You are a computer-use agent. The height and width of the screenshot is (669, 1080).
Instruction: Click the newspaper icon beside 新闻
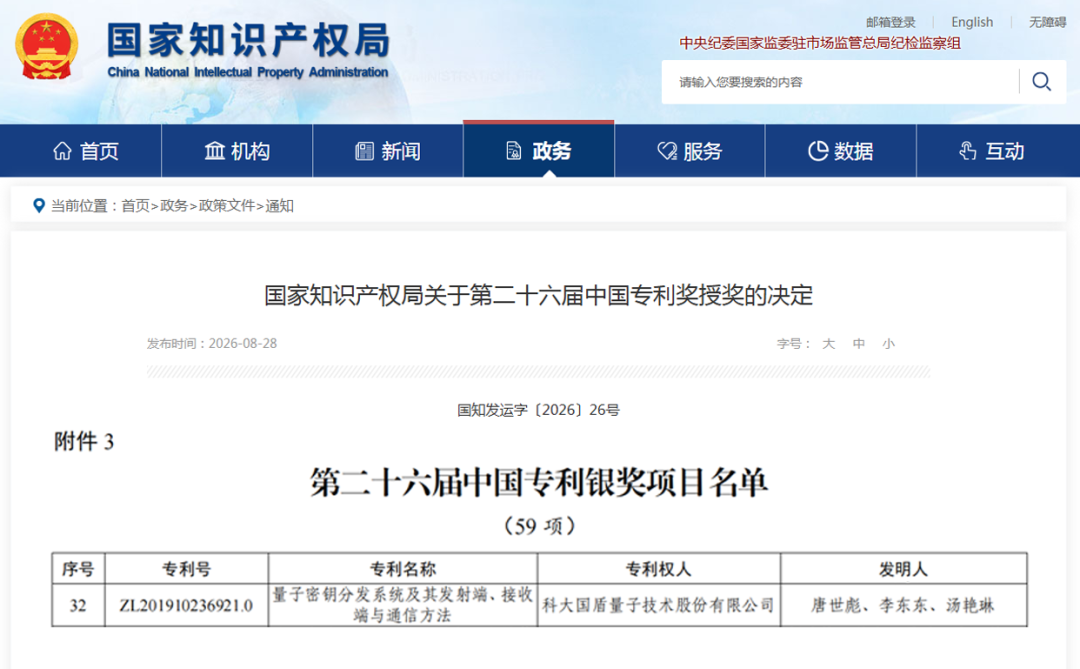(364, 151)
